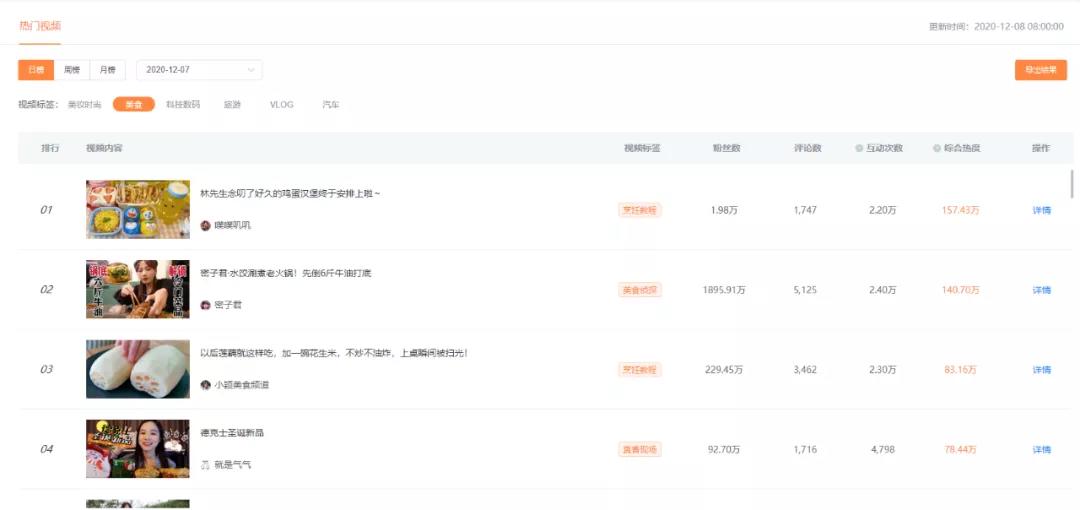
Task: Open 详情 link for rank 01 video
Action: tap(1041, 210)
